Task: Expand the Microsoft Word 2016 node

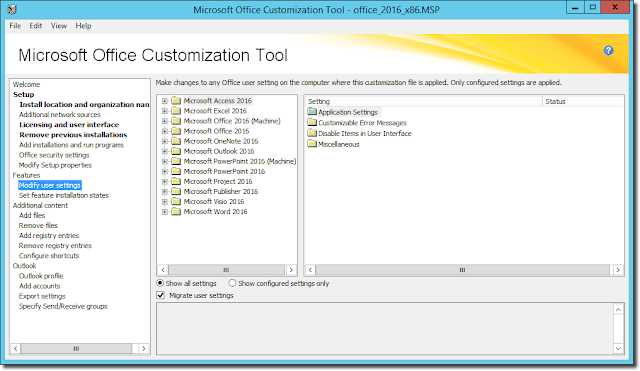Action: click(x=165, y=212)
